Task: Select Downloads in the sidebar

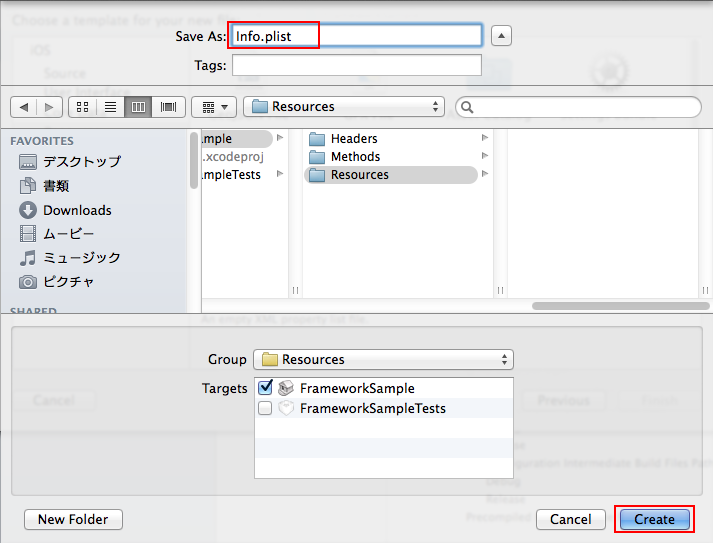Action: [65, 210]
